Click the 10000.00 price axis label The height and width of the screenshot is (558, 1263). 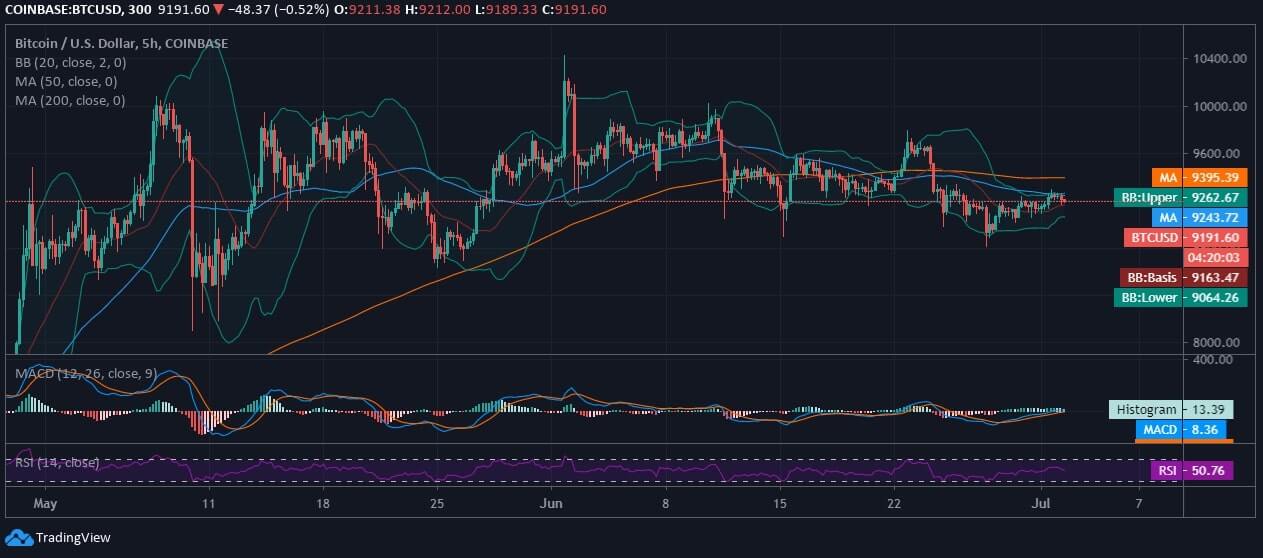[1218, 107]
